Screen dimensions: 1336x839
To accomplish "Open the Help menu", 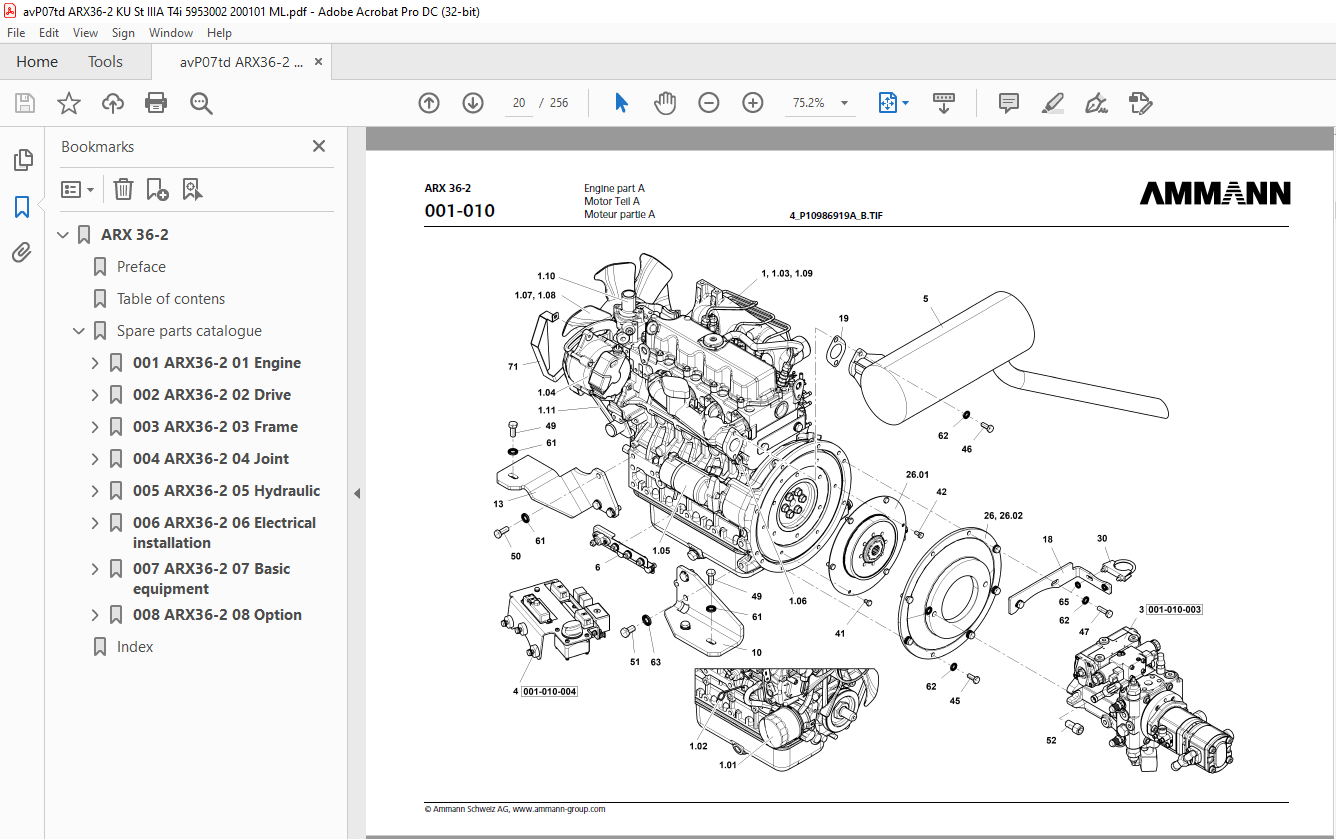I will [x=219, y=33].
